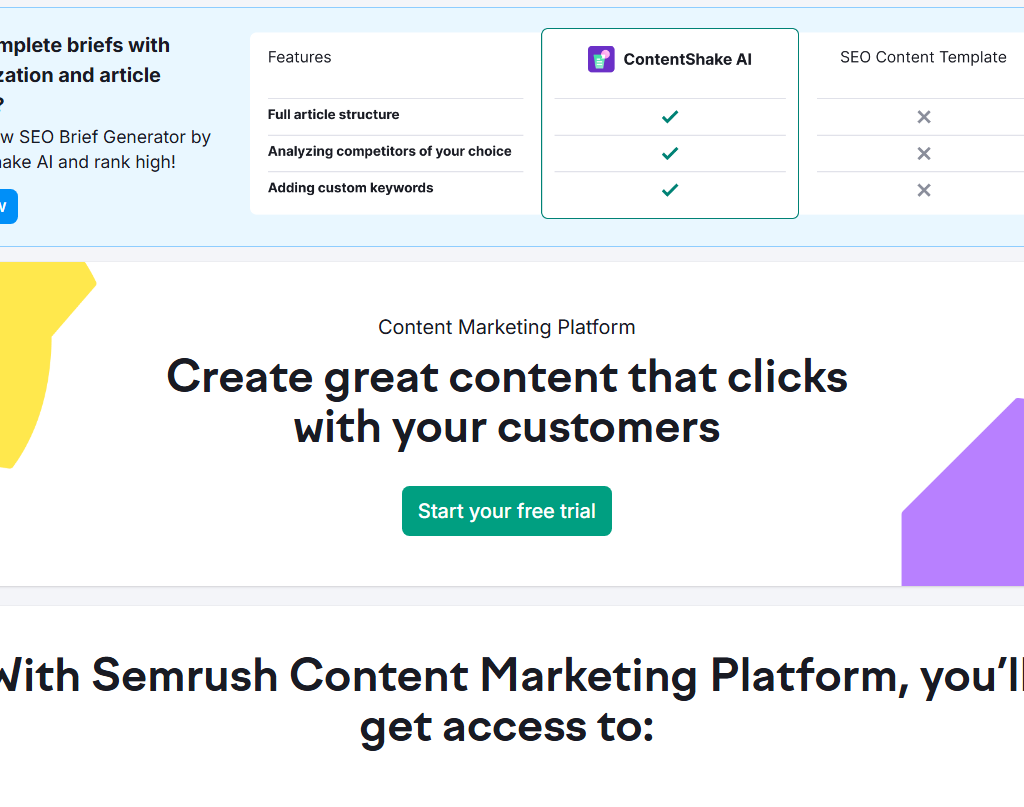The width and height of the screenshot is (1024, 807).
Task: Select the SEO Content Template column header
Action: (x=923, y=58)
